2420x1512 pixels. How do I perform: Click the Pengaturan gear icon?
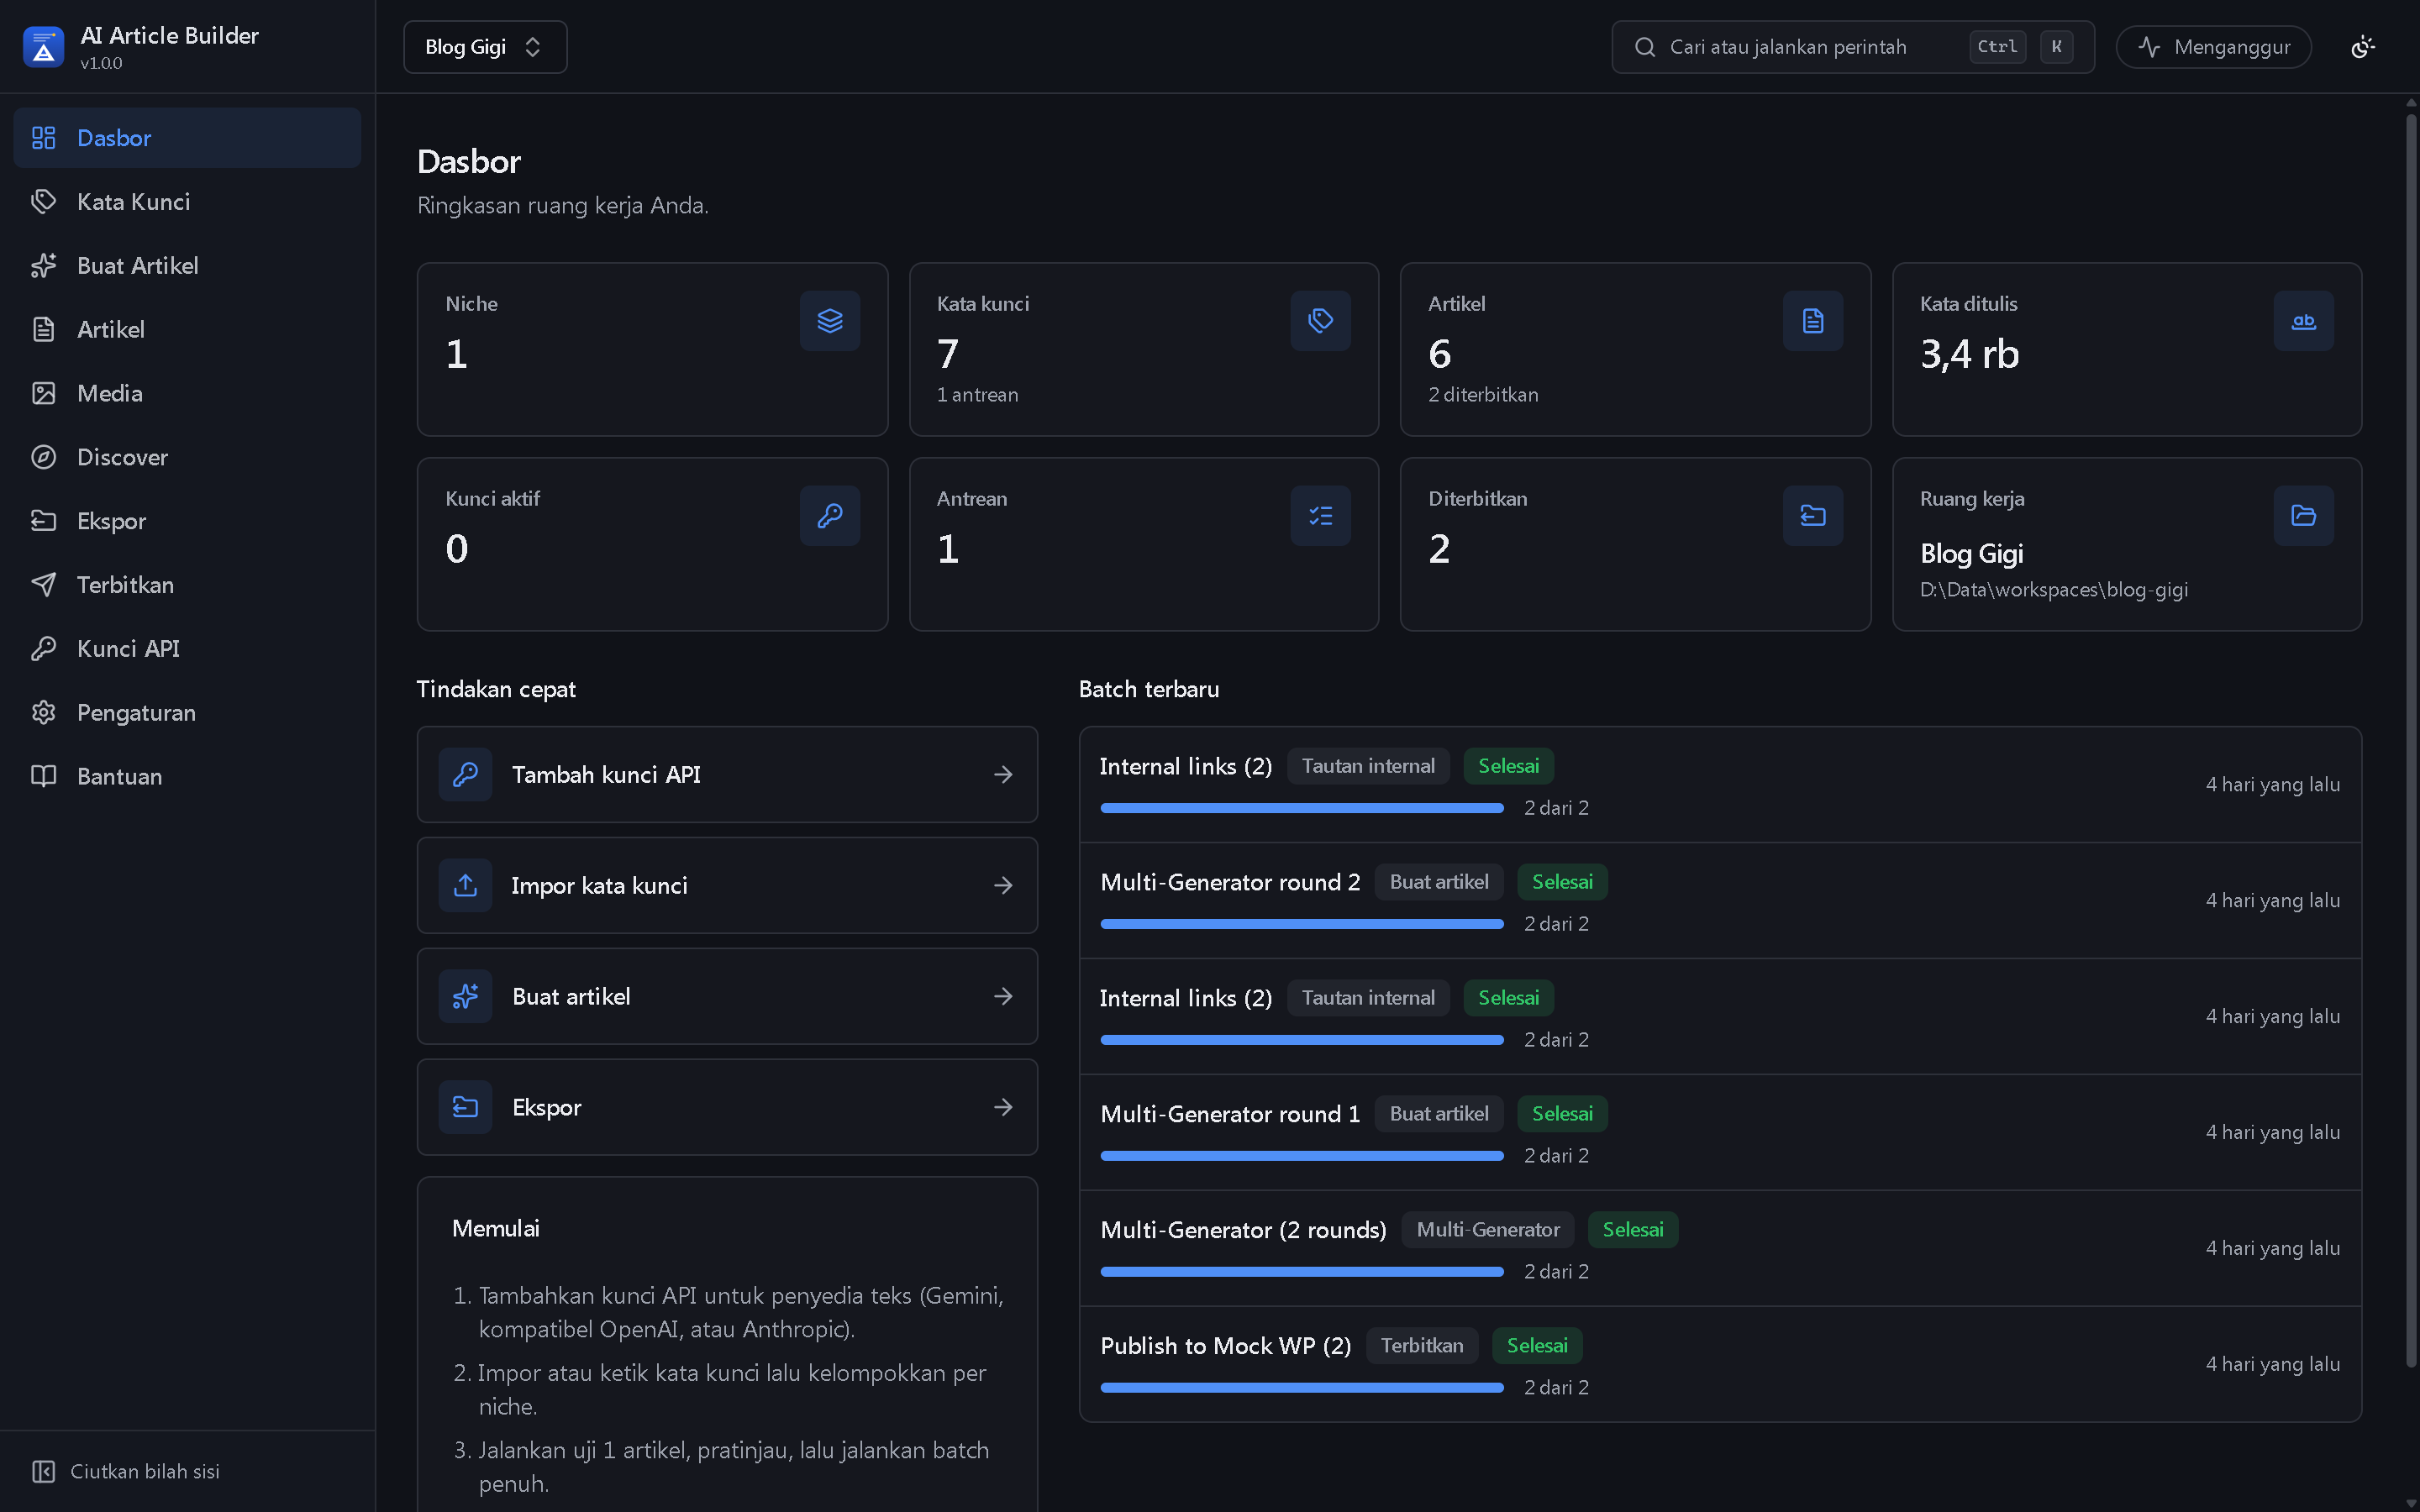click(43, 713)
